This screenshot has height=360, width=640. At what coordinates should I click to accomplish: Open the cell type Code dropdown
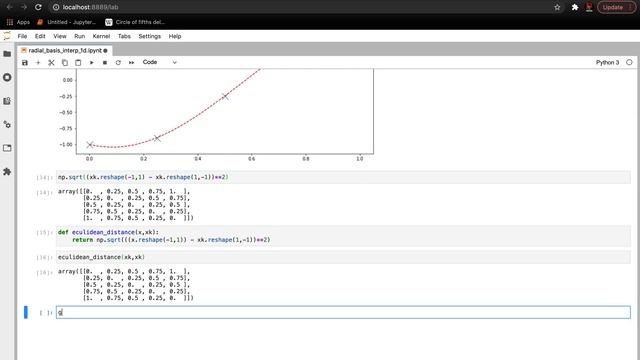click(x=159, y=62)
